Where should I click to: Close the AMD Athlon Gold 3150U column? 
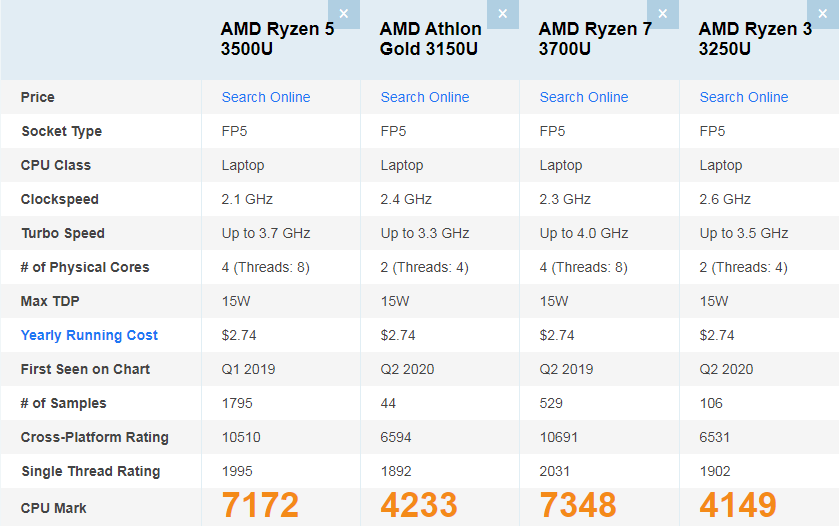[x=503, y=14]
